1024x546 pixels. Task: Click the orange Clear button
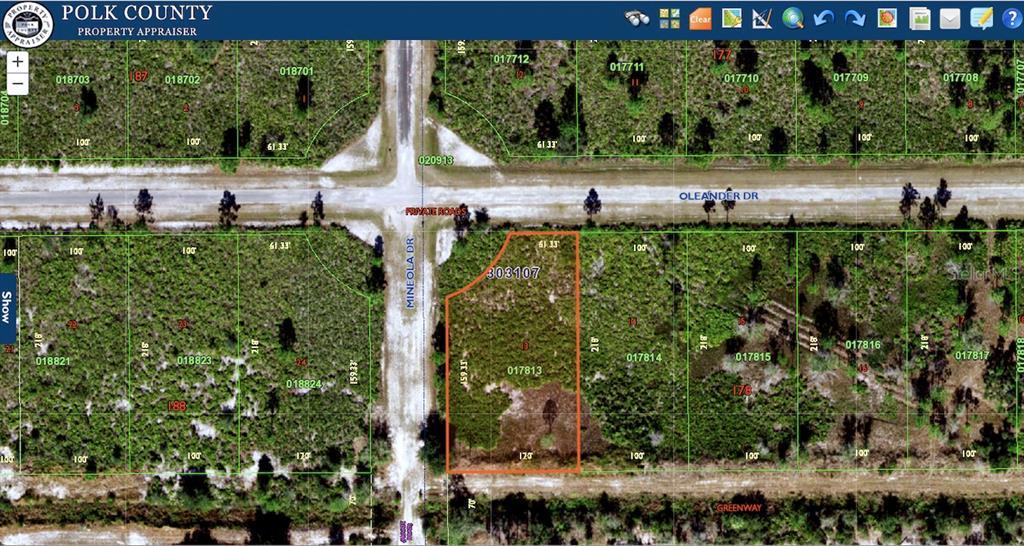coord(700,18)
